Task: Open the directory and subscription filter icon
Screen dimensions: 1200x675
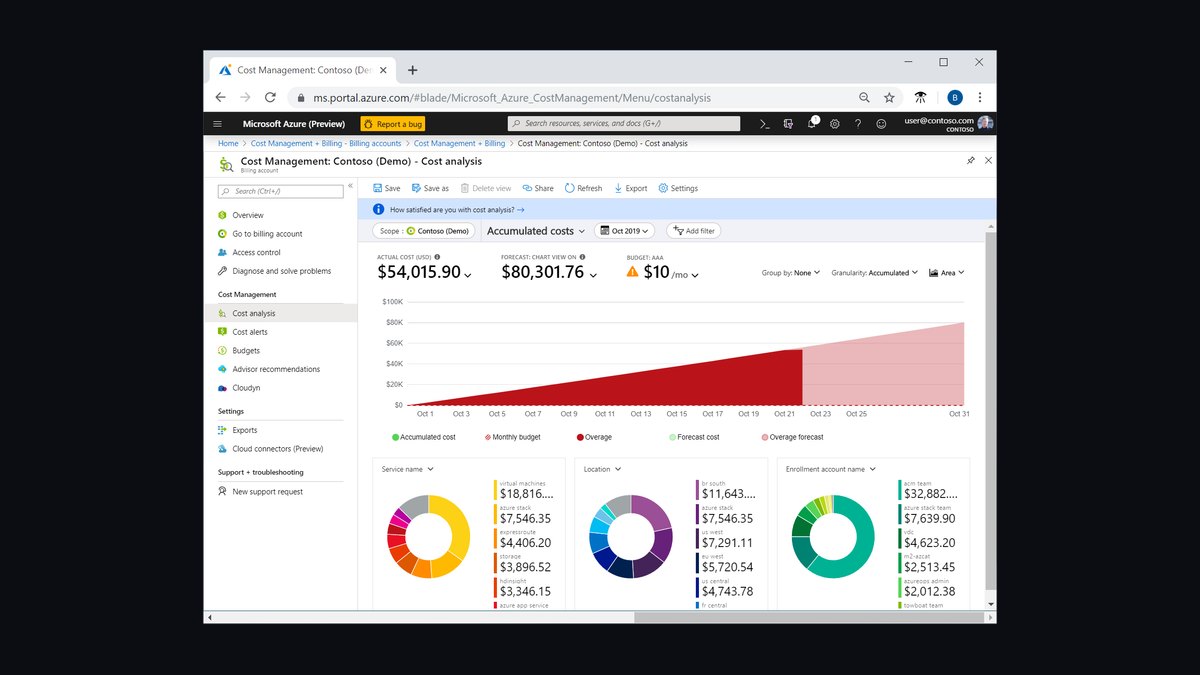Action: tap(788, 124)
